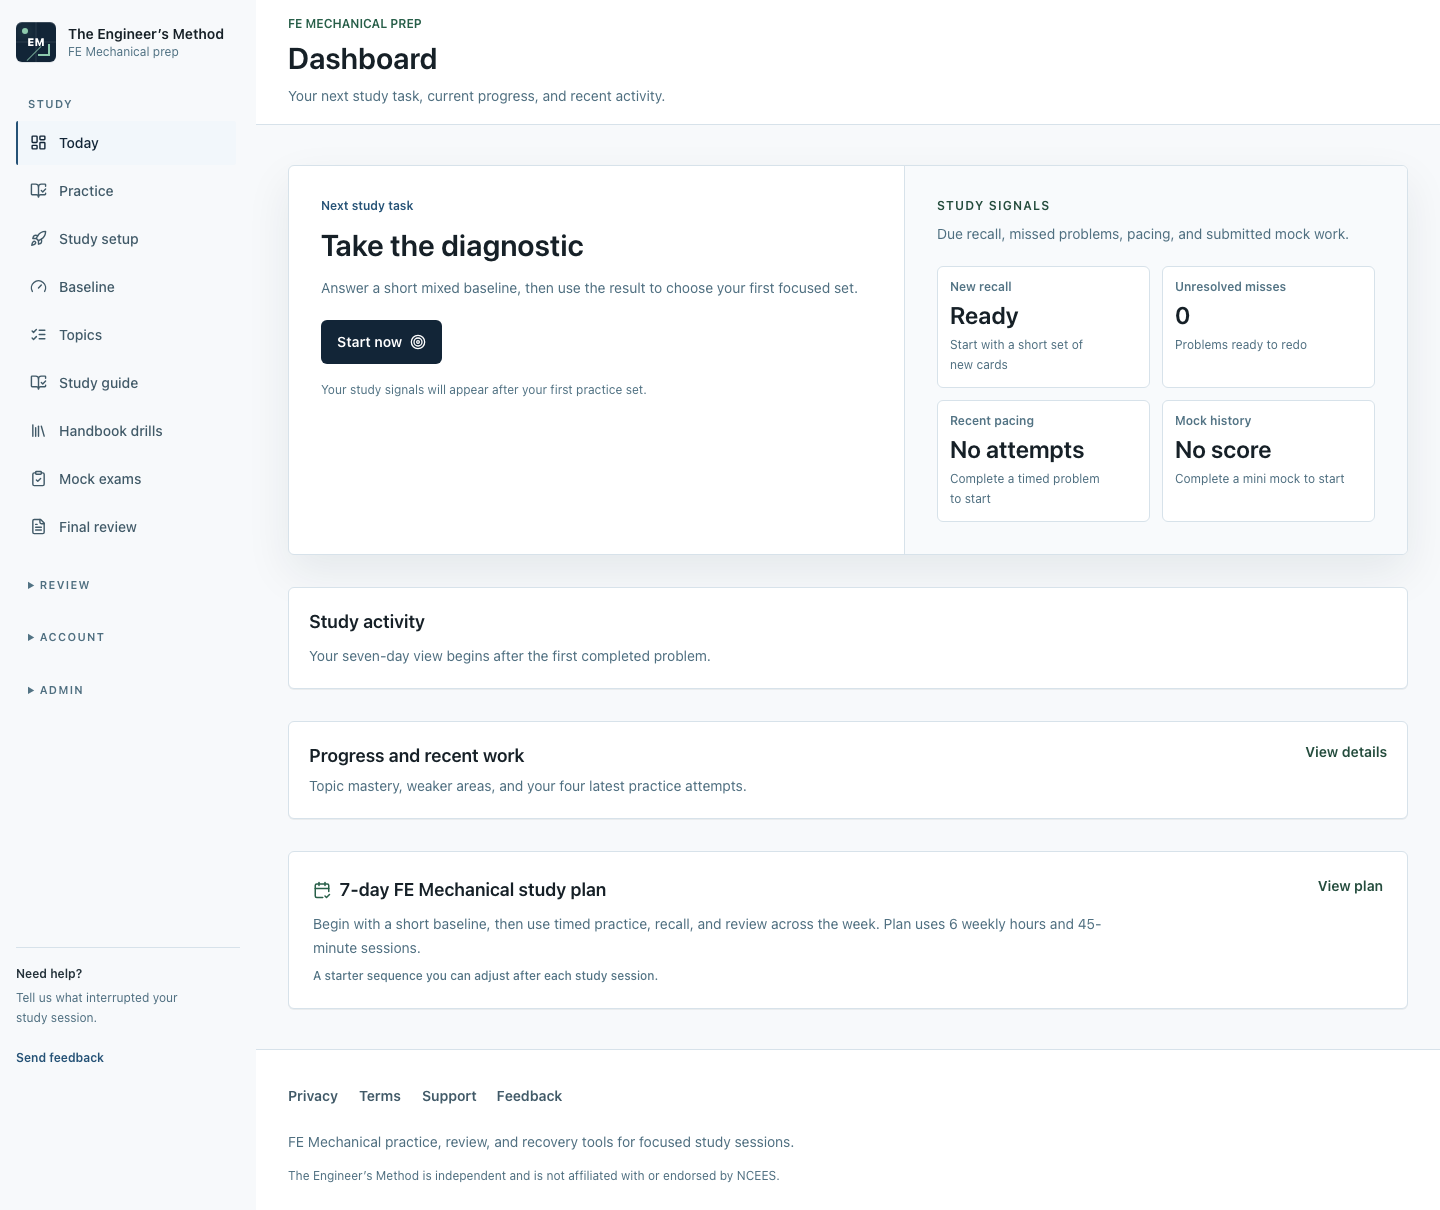This screenshot has height=1210, width=1440.
Task: Click the Mock exams clipboard icon
Action: tap(38, 479)
